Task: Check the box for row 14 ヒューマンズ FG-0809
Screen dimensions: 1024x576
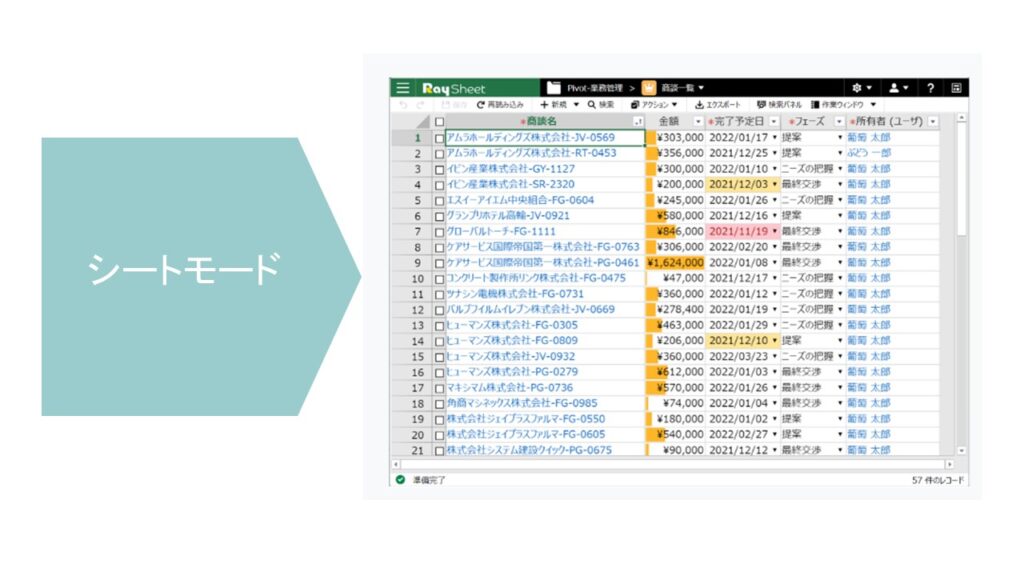Action: point(440,341)
